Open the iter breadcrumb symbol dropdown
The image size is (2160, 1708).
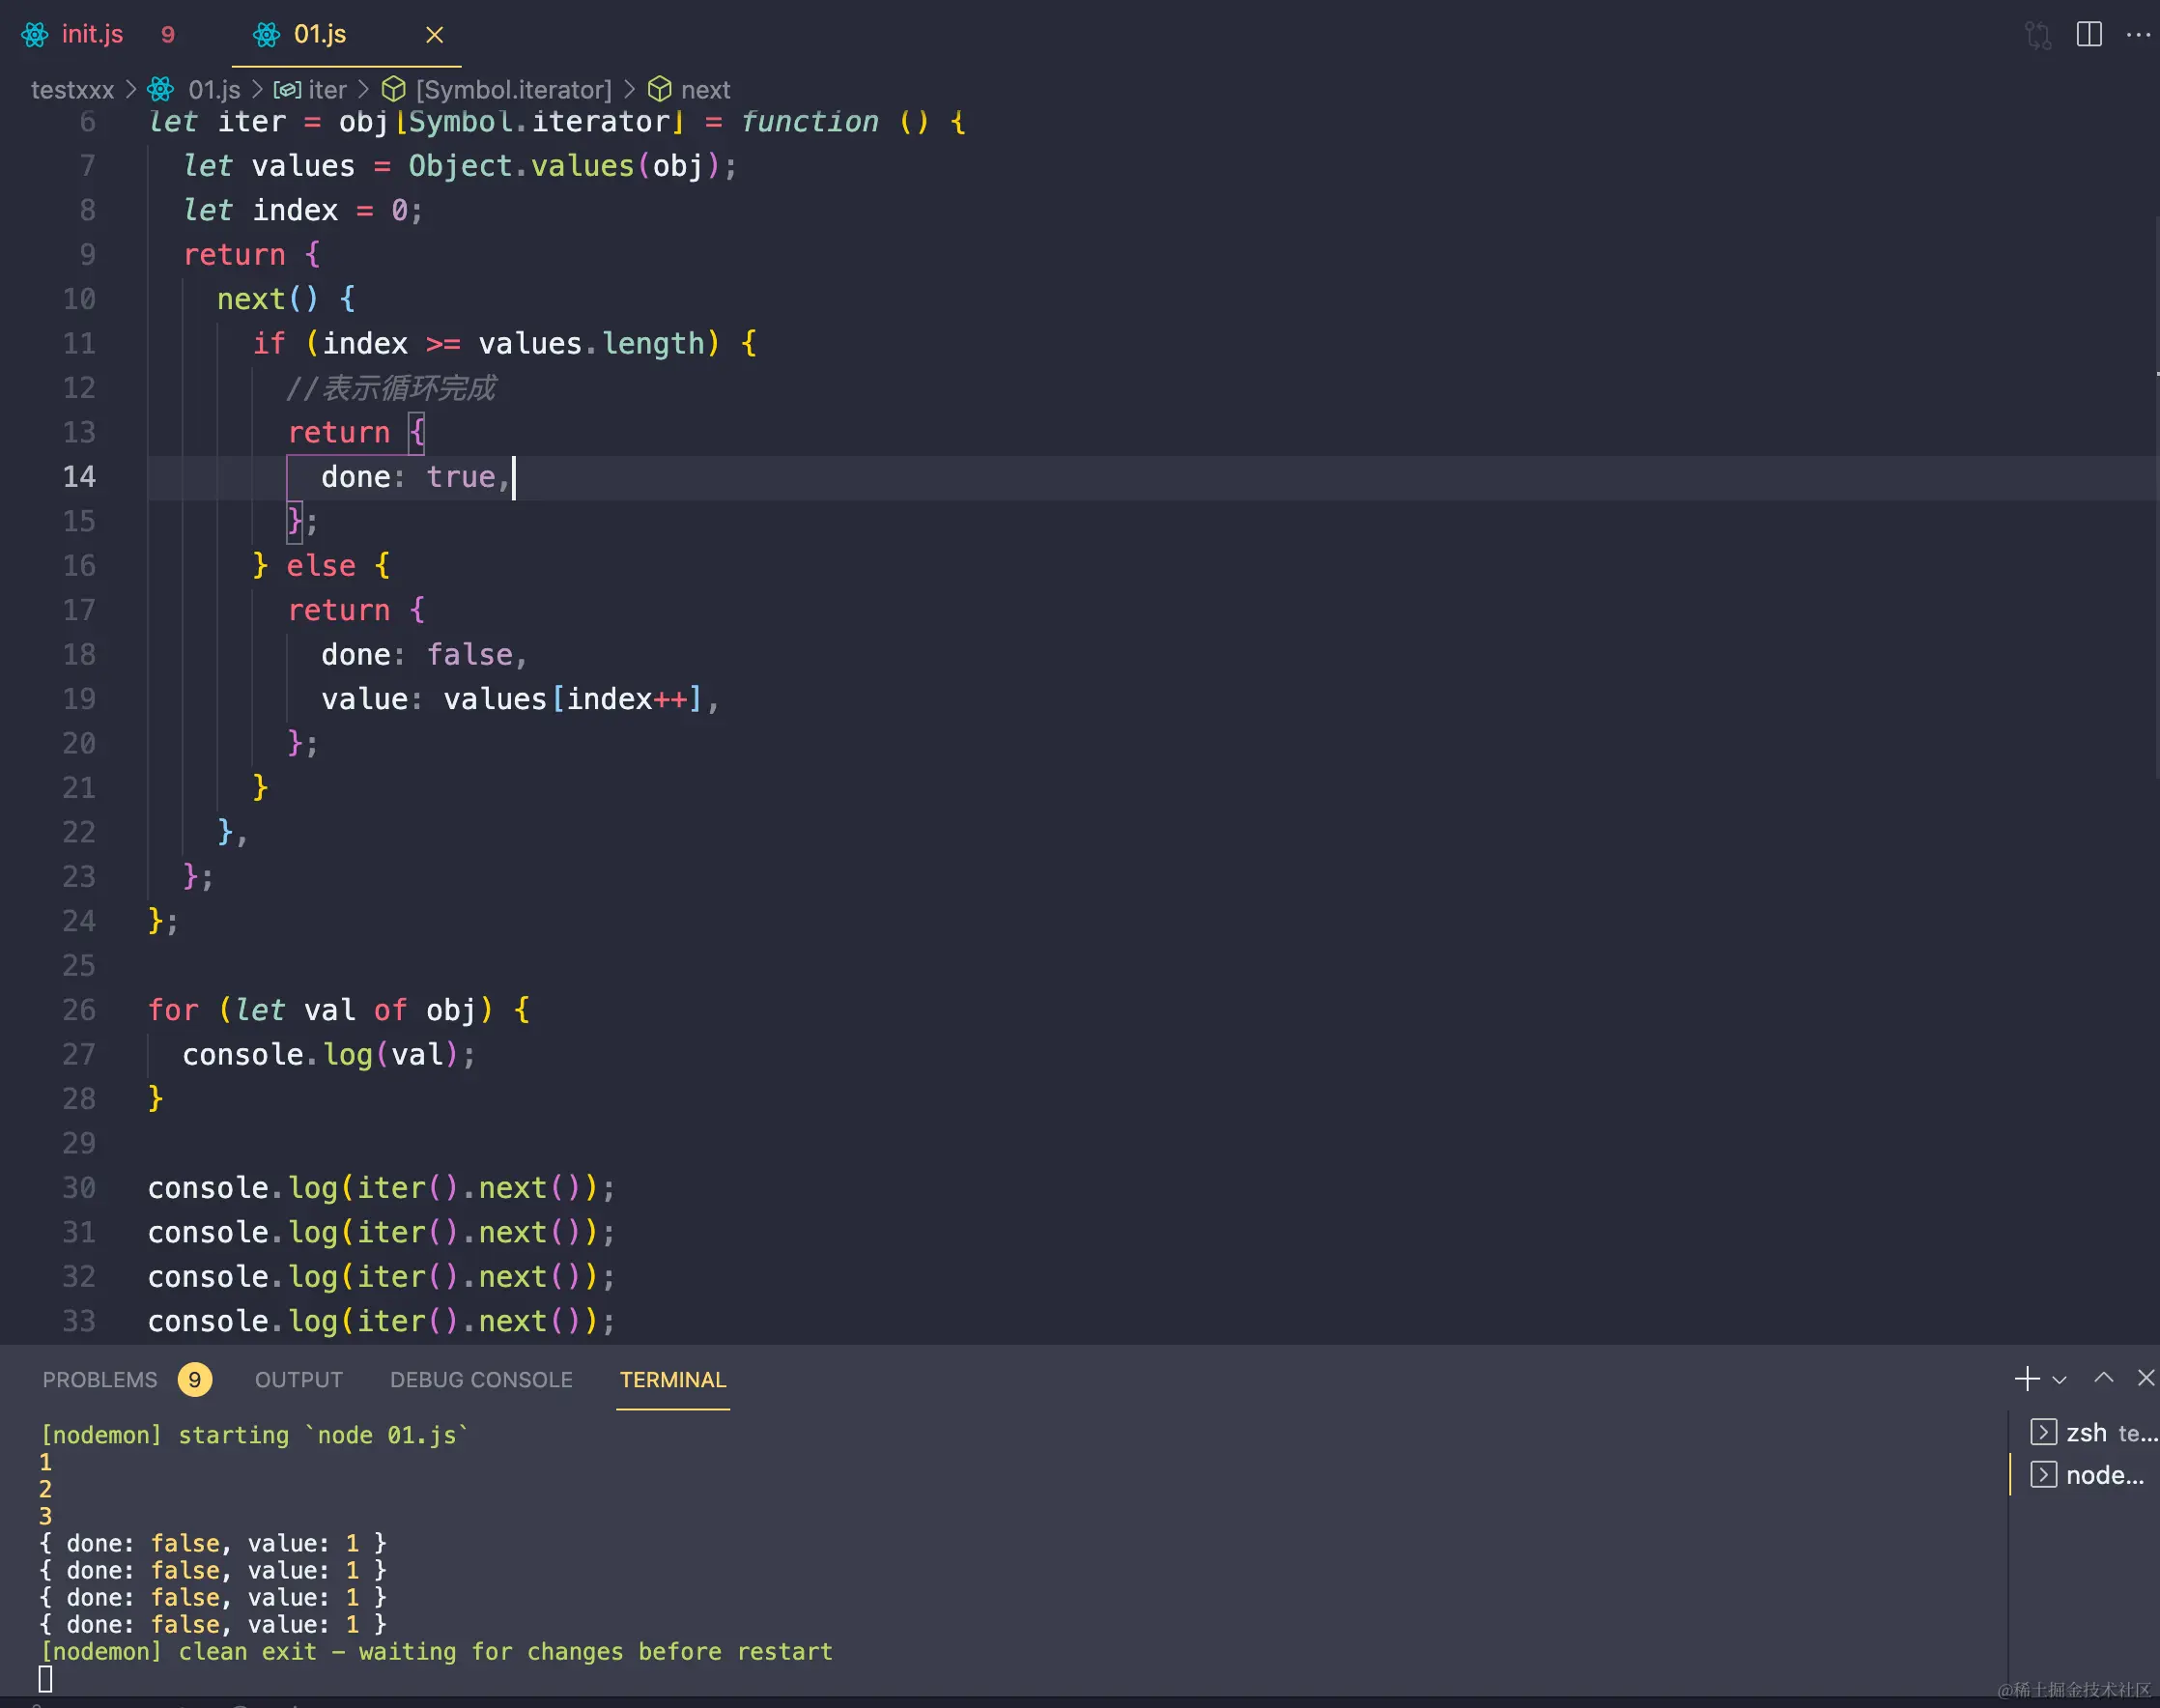tap(327, 90)
